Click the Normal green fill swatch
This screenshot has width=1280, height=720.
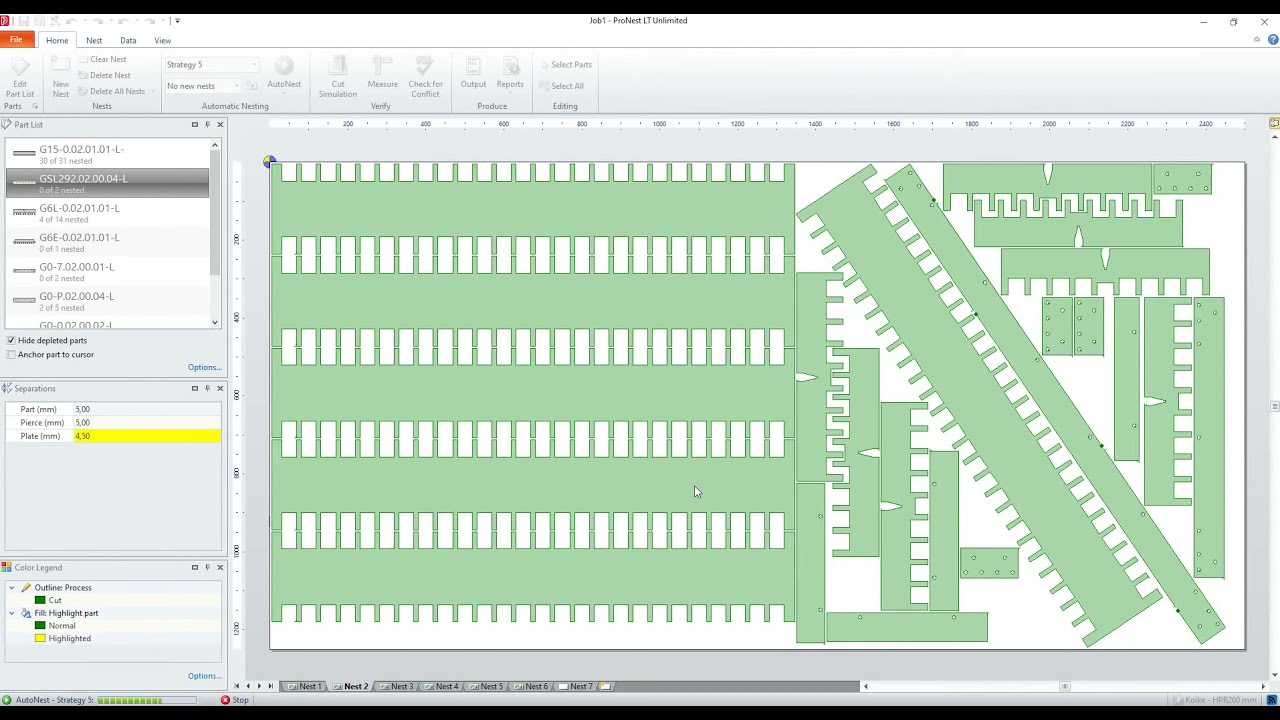40,626
